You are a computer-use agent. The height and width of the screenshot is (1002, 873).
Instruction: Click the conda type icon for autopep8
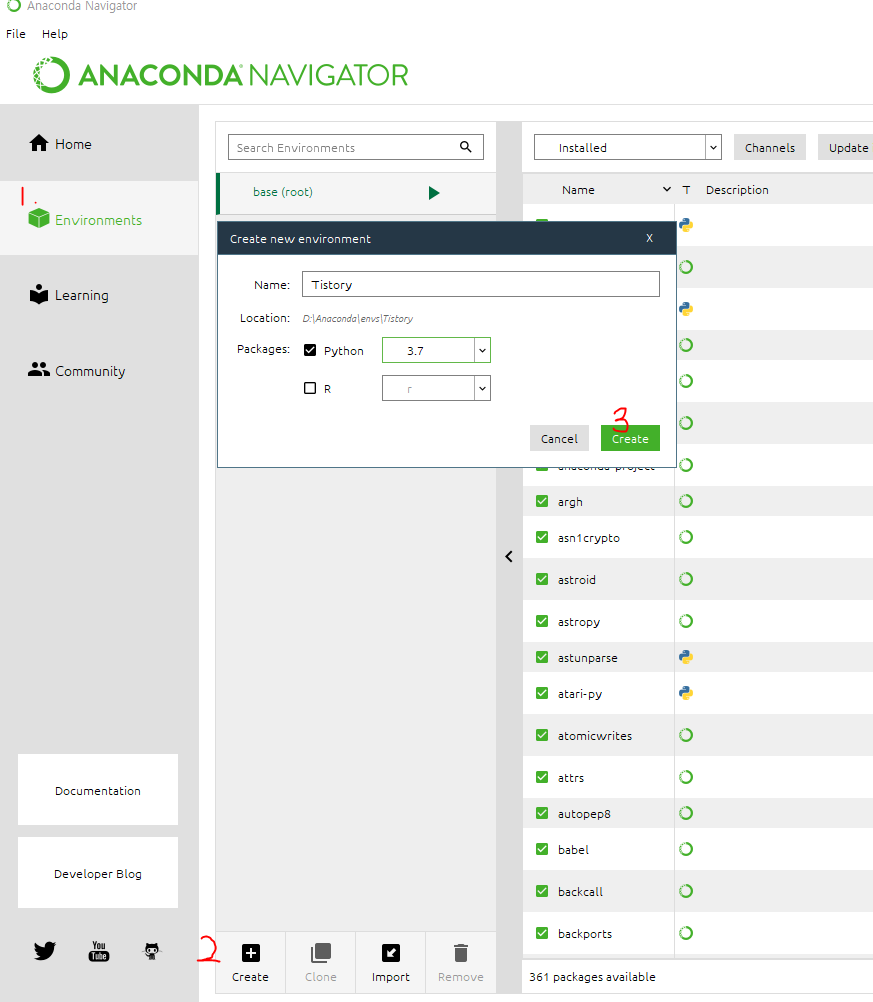[x=686, y=813]
